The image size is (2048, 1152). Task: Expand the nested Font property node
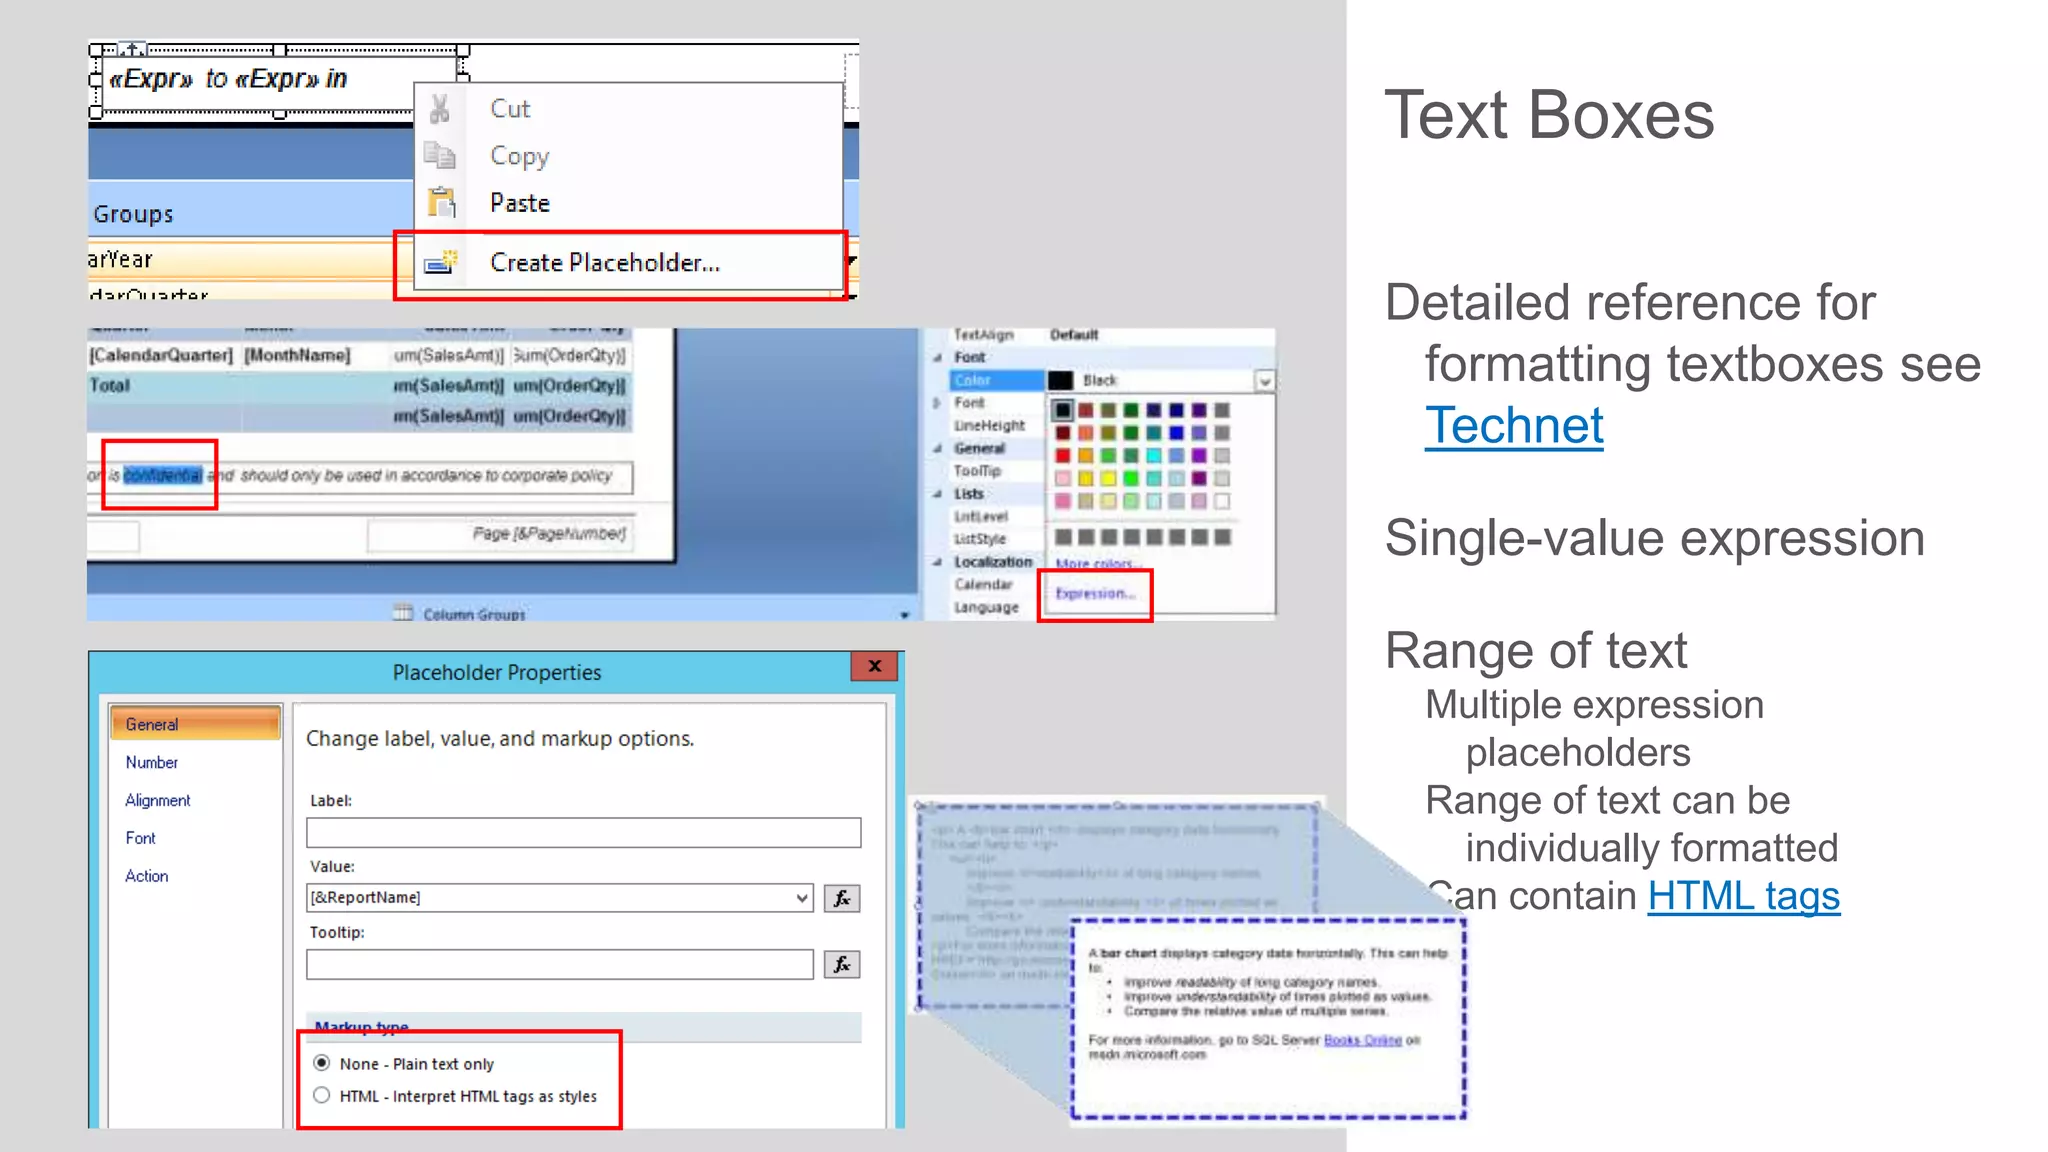[938, 403]
